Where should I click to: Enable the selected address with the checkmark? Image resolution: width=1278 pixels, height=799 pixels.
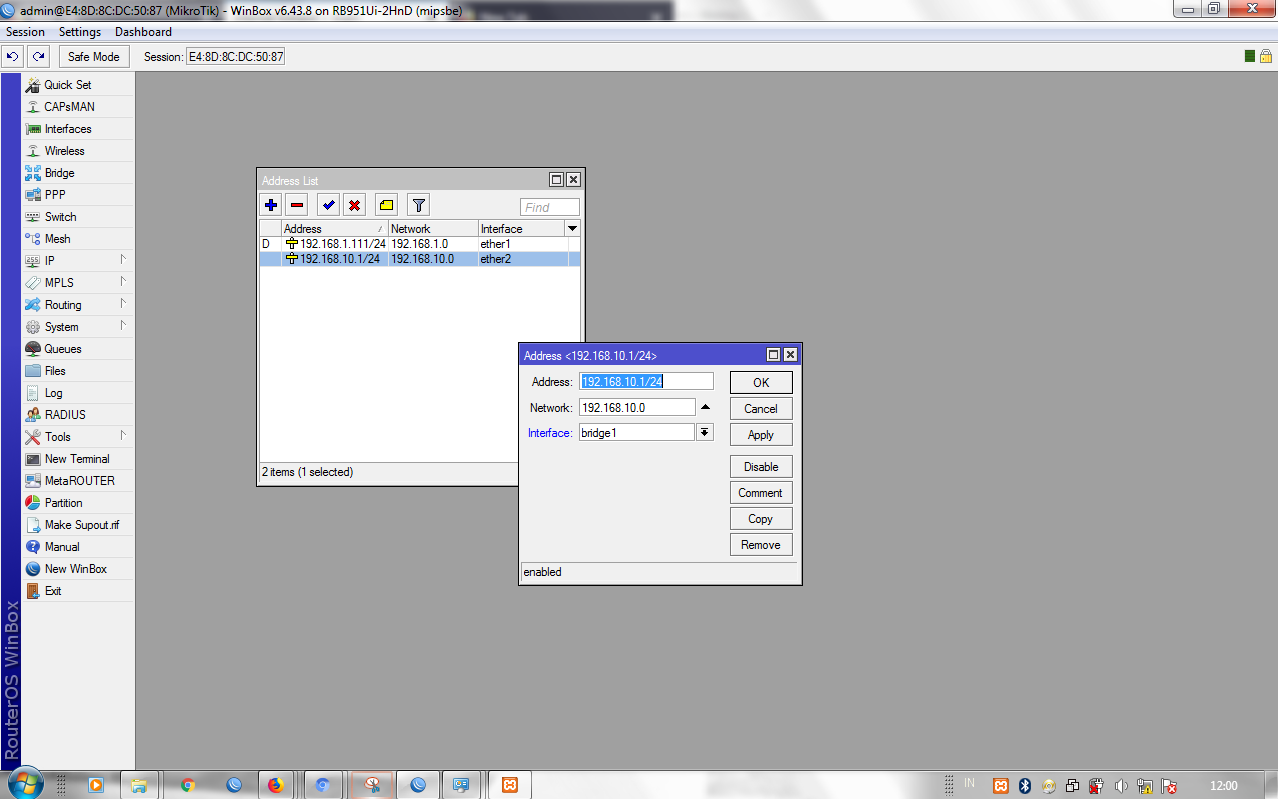point(328,205)
